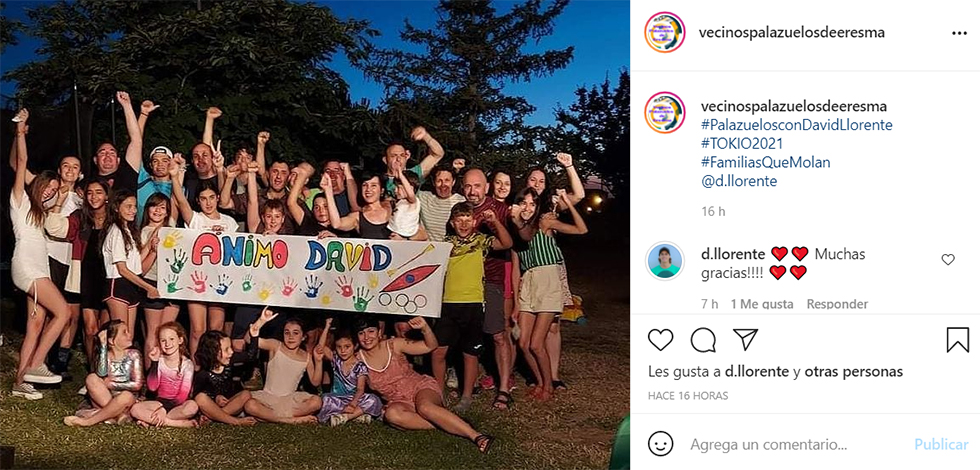Open caption author avatar beside hashtags
The width and height of the screenshot is (980, 470).
pyautogui.click(x=665, y=112)
